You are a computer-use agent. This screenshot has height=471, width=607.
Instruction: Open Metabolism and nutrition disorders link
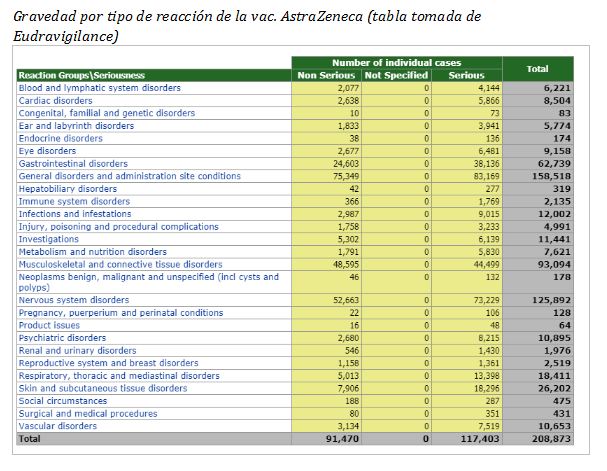point(93,252)
